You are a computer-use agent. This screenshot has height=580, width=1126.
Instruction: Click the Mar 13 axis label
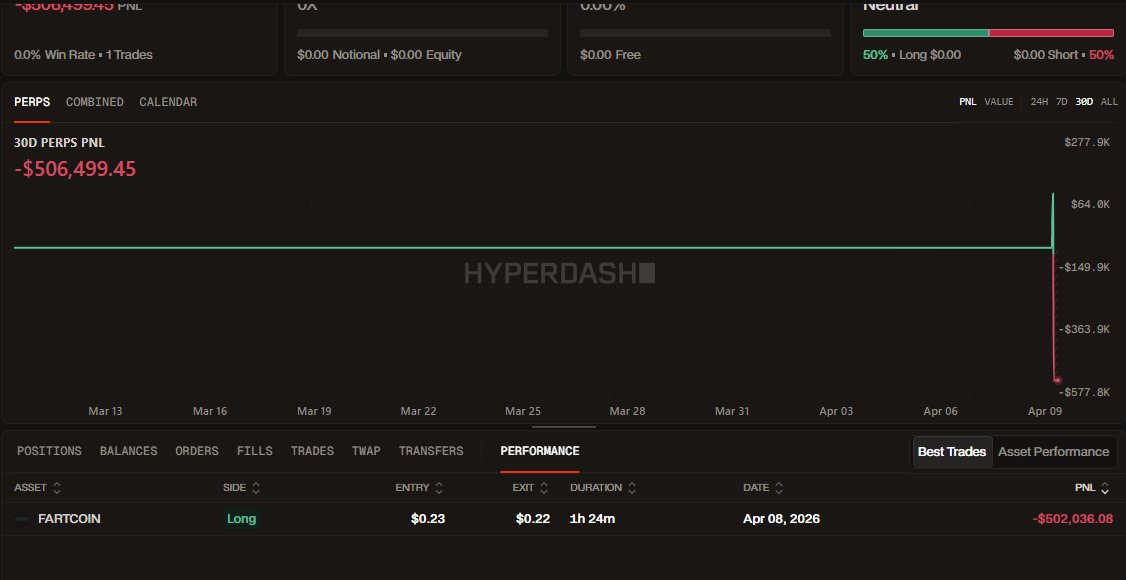106,411
